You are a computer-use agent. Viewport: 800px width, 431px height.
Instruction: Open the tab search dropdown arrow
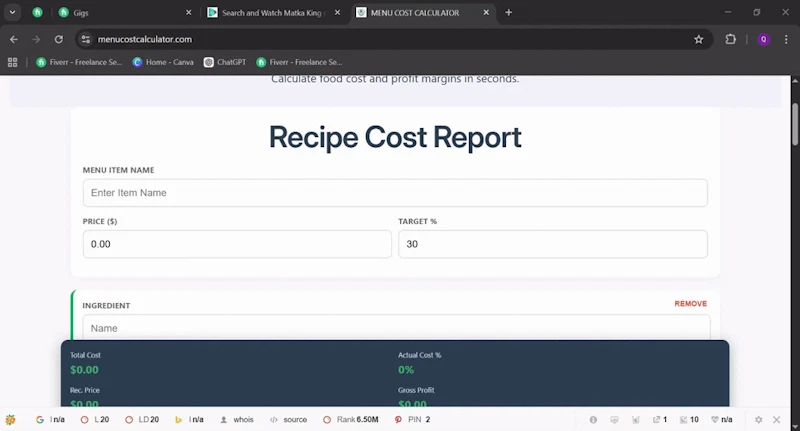click(x=12, y=12)
